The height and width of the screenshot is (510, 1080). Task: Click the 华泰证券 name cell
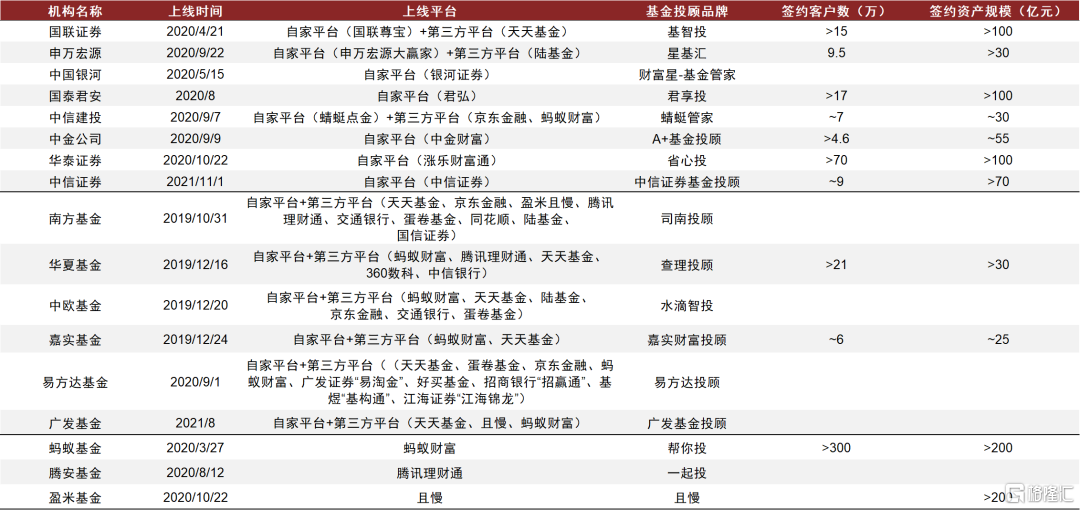(x=74, y=160)
